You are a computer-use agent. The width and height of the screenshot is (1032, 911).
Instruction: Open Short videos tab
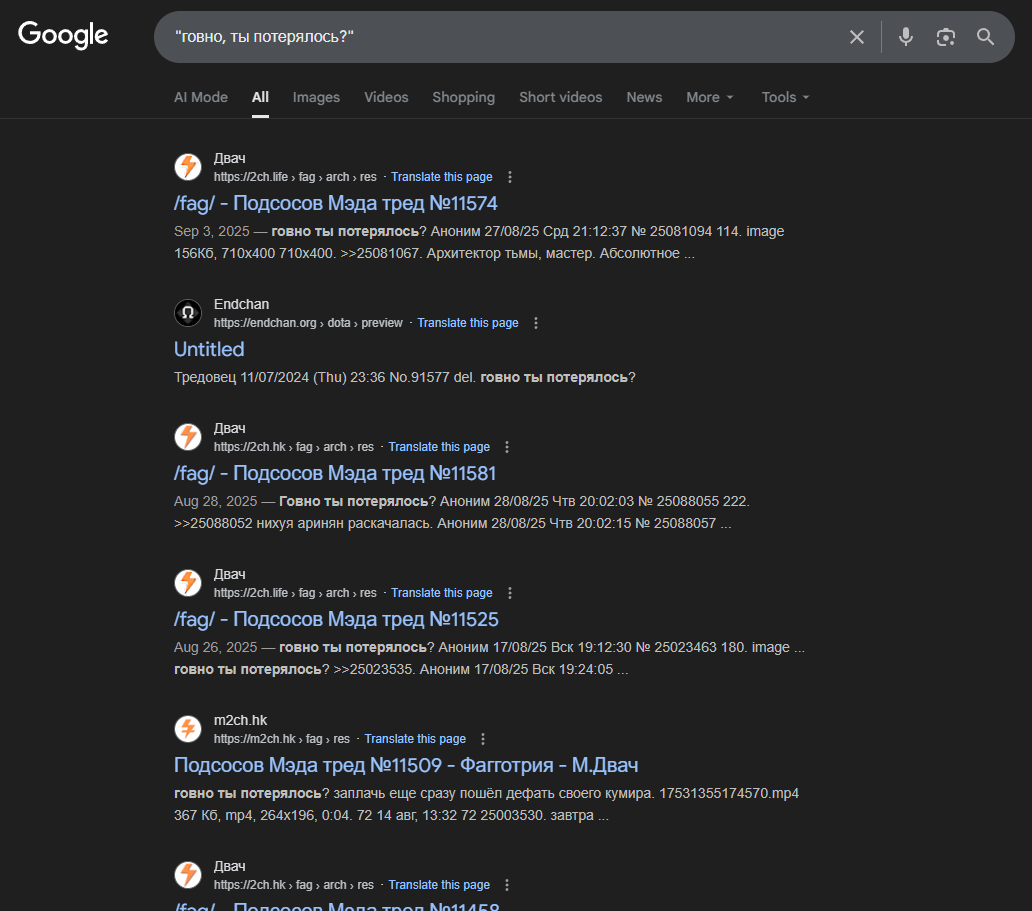point(561,97)
